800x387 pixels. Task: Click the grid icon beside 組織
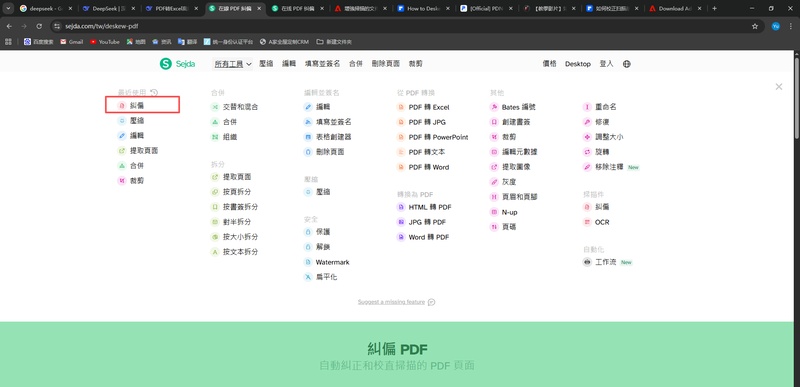pyautogui.click(x=215, y=137)
